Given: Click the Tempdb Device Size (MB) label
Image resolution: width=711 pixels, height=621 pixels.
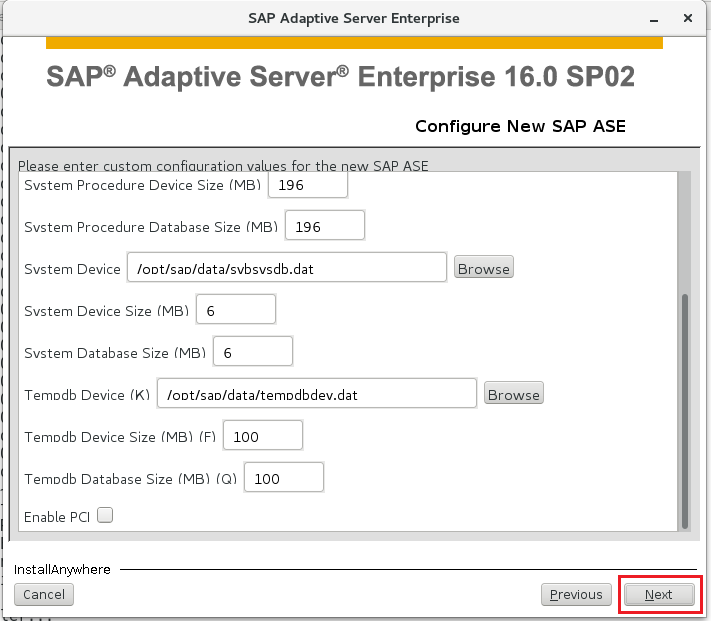Looking at the screenshot, I should [x=120, y=437].
